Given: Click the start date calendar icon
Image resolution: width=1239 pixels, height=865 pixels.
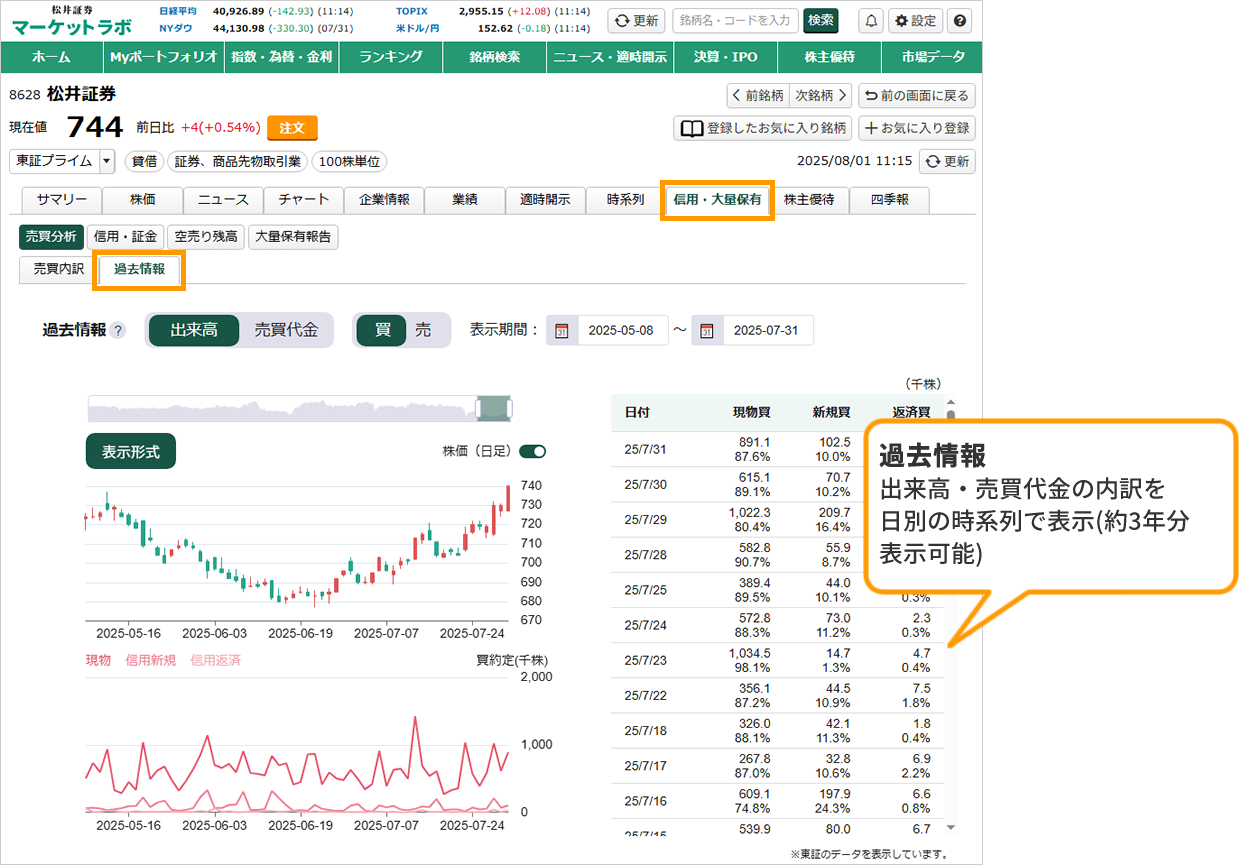Looking at the screenshot, I should (x=561, y=331).
